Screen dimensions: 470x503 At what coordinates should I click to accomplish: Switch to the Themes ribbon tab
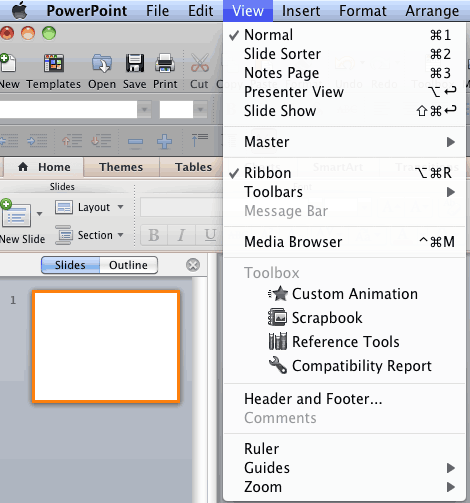coord(121,167)
